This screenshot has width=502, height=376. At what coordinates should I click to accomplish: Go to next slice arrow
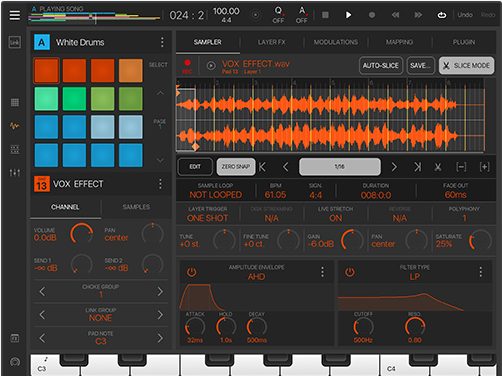(394, 167)
